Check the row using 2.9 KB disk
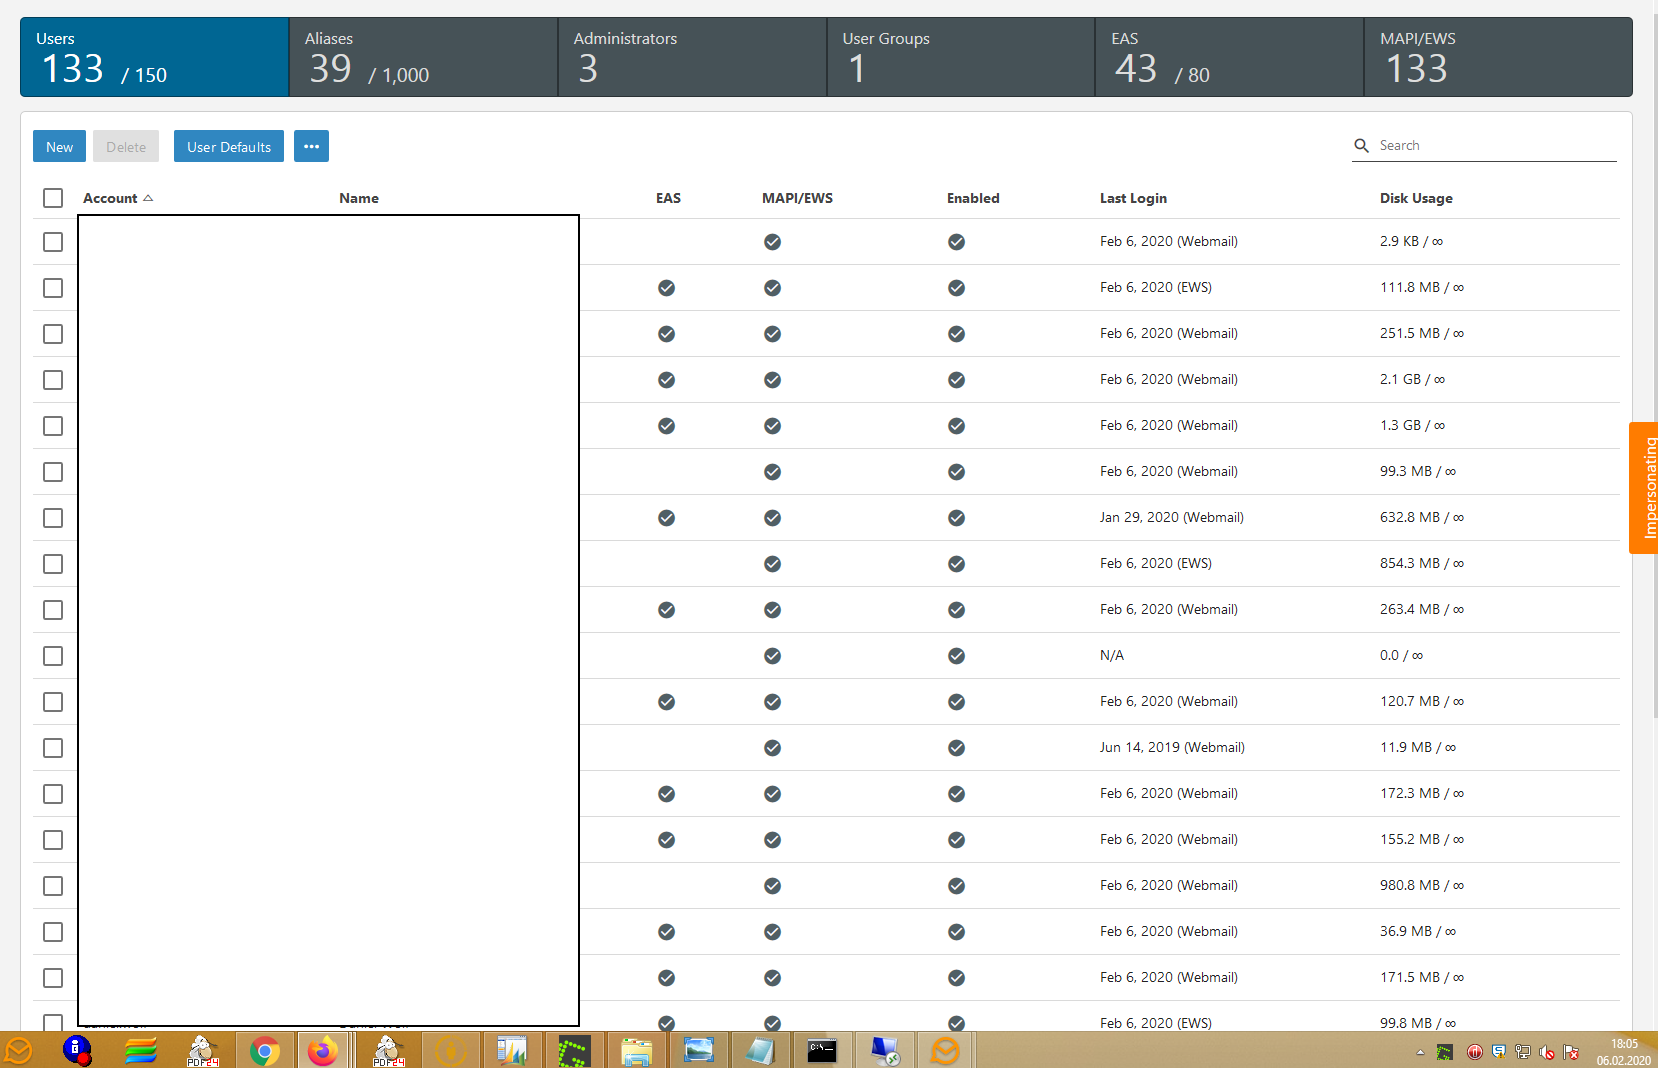Viewport: 1658px width, 1068px height. [x=53, y=242]
